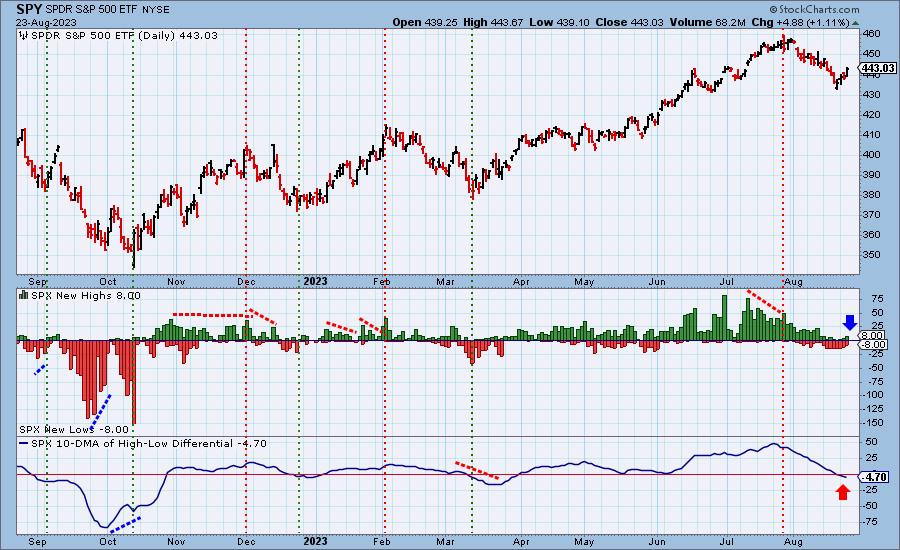The image size is (900, 550).
Task: Open the StockCharts.com copyright link
Action: (x=814, y=9)
